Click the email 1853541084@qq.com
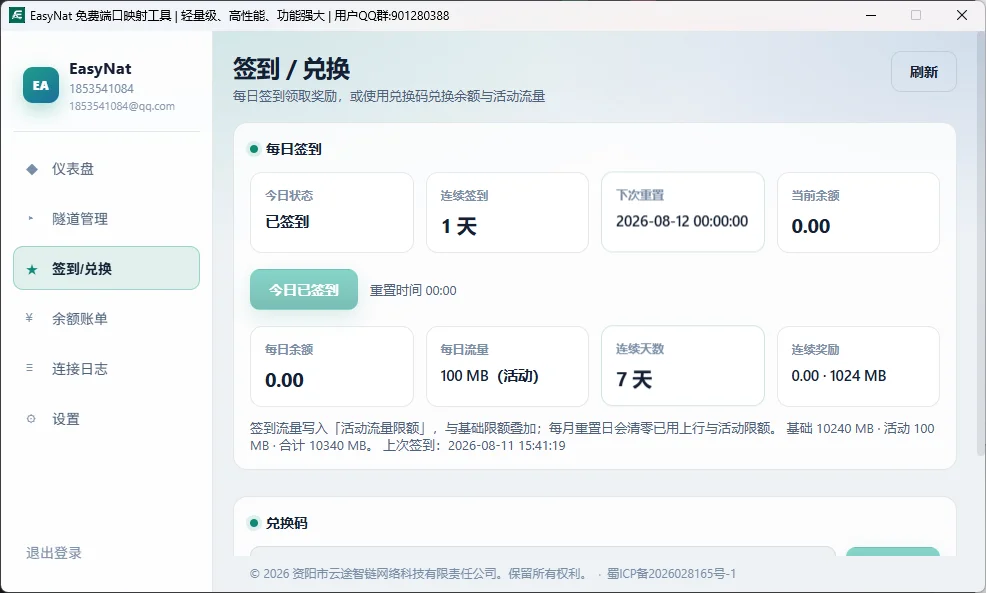Screen dimensions: 986x593 pos(122,106)
